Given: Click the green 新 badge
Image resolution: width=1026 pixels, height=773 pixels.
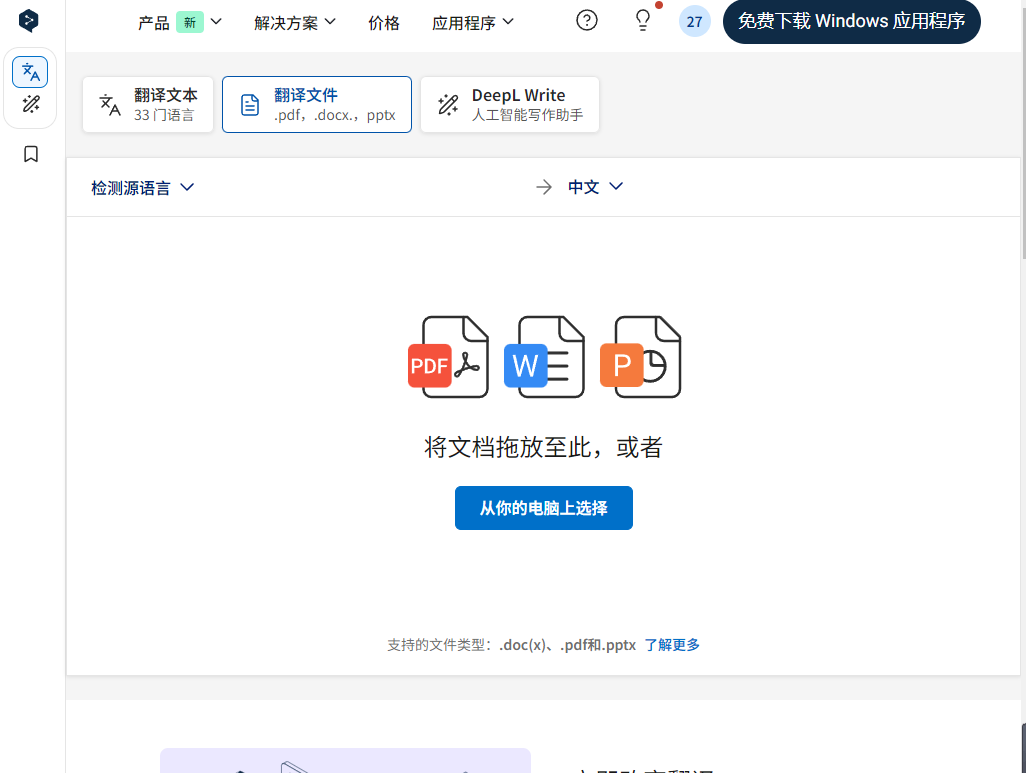Looking at the screenshot, I should (190, 22).
